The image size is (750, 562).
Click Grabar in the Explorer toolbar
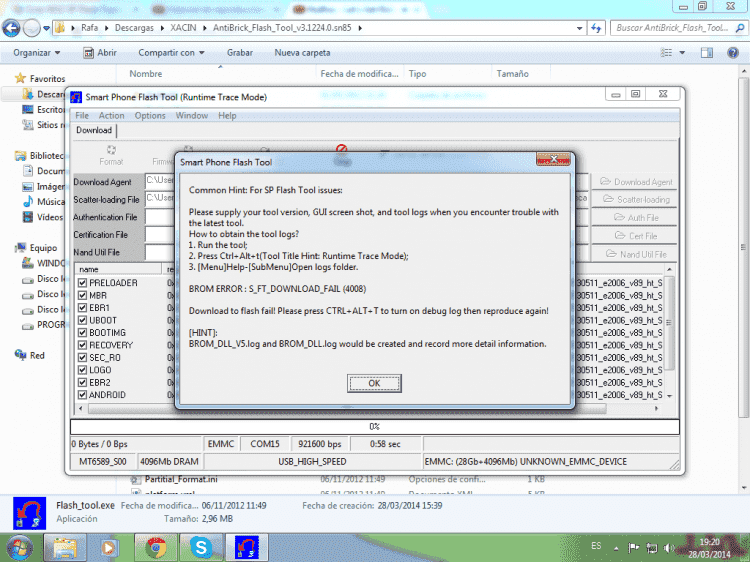240,53
